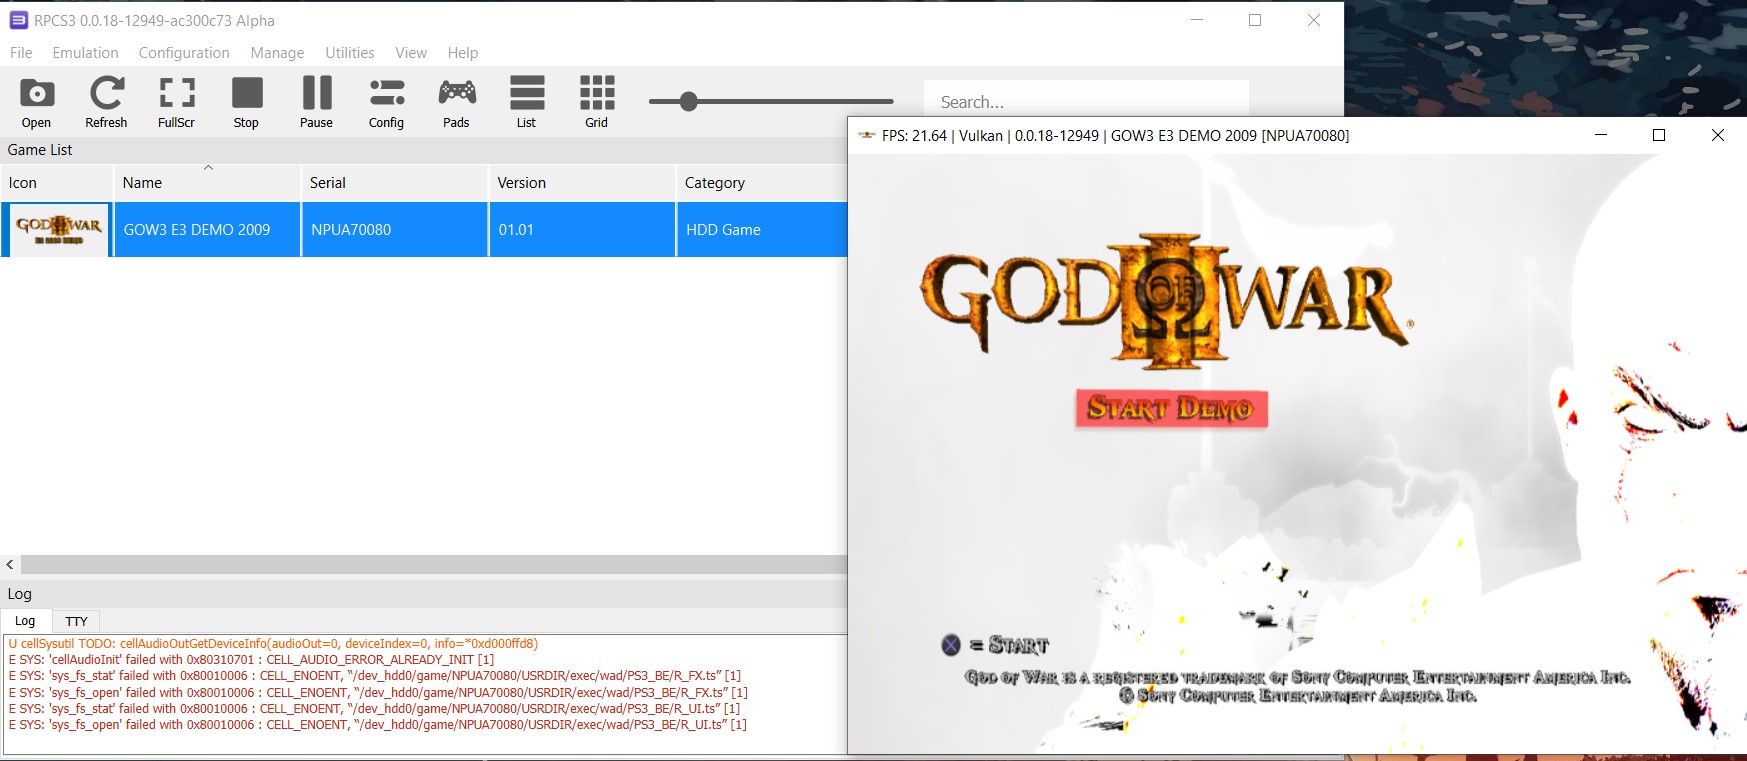Open the Emulation menu
The image size is (1747, 761).
point(85,53)
